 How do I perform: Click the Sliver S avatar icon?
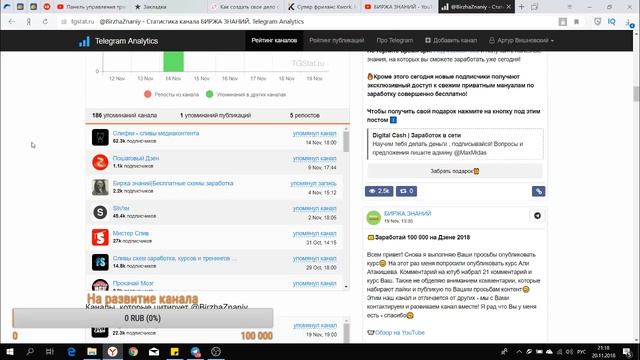click(100, 212)
